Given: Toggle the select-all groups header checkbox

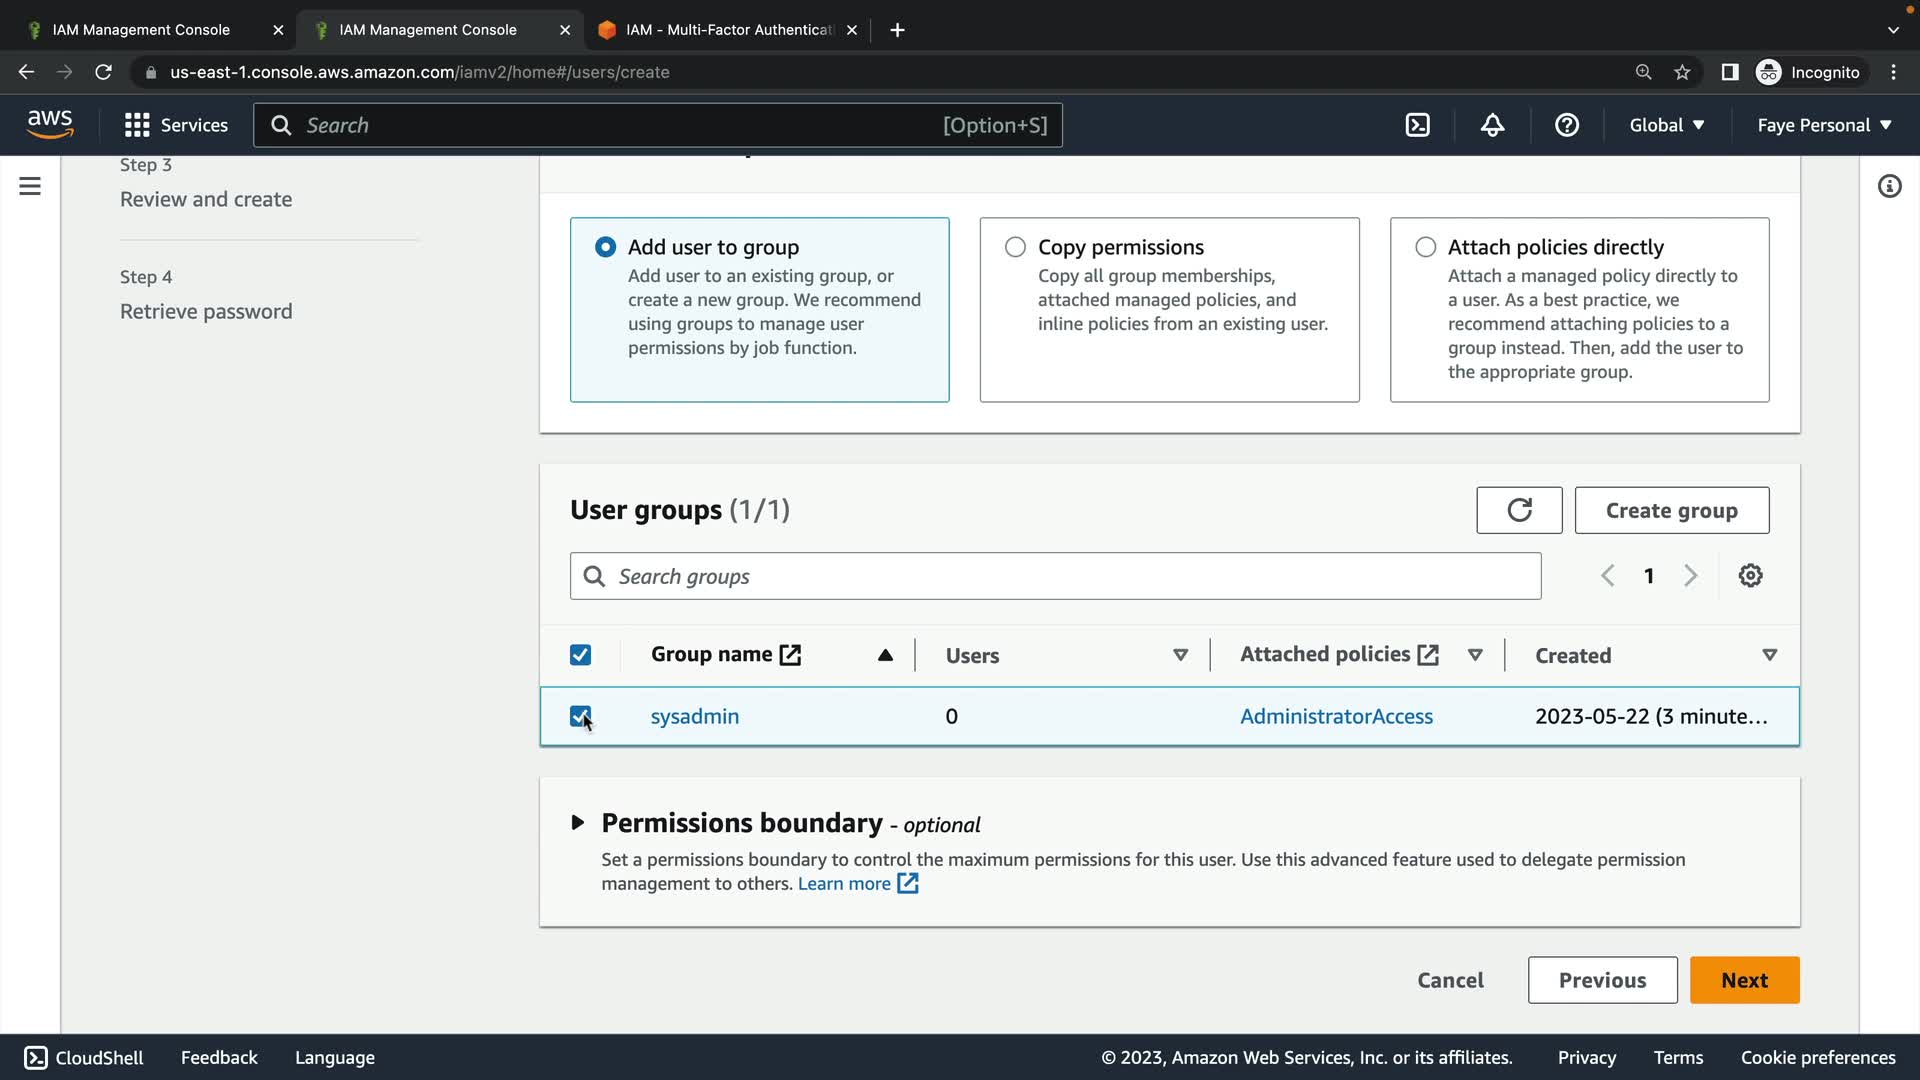Looking at the screenshot, I should tap(580, 655).
